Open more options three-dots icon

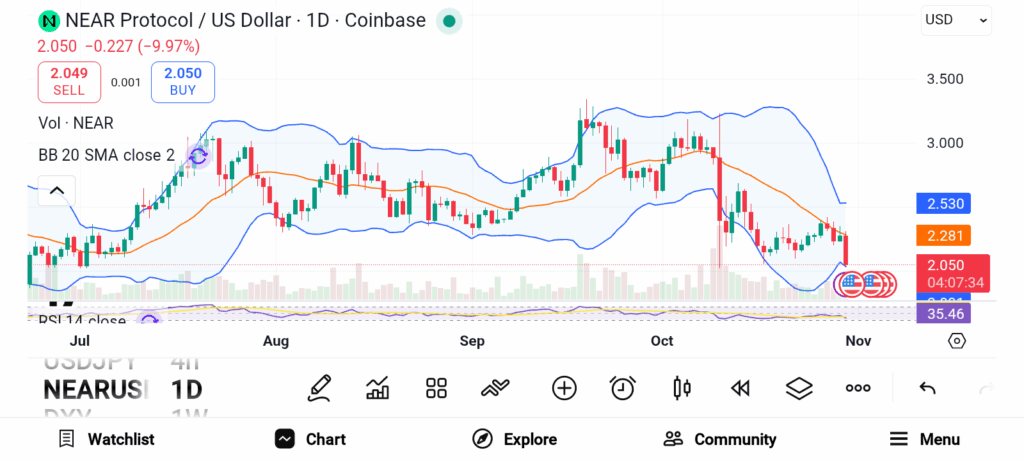tap(858, 388)
